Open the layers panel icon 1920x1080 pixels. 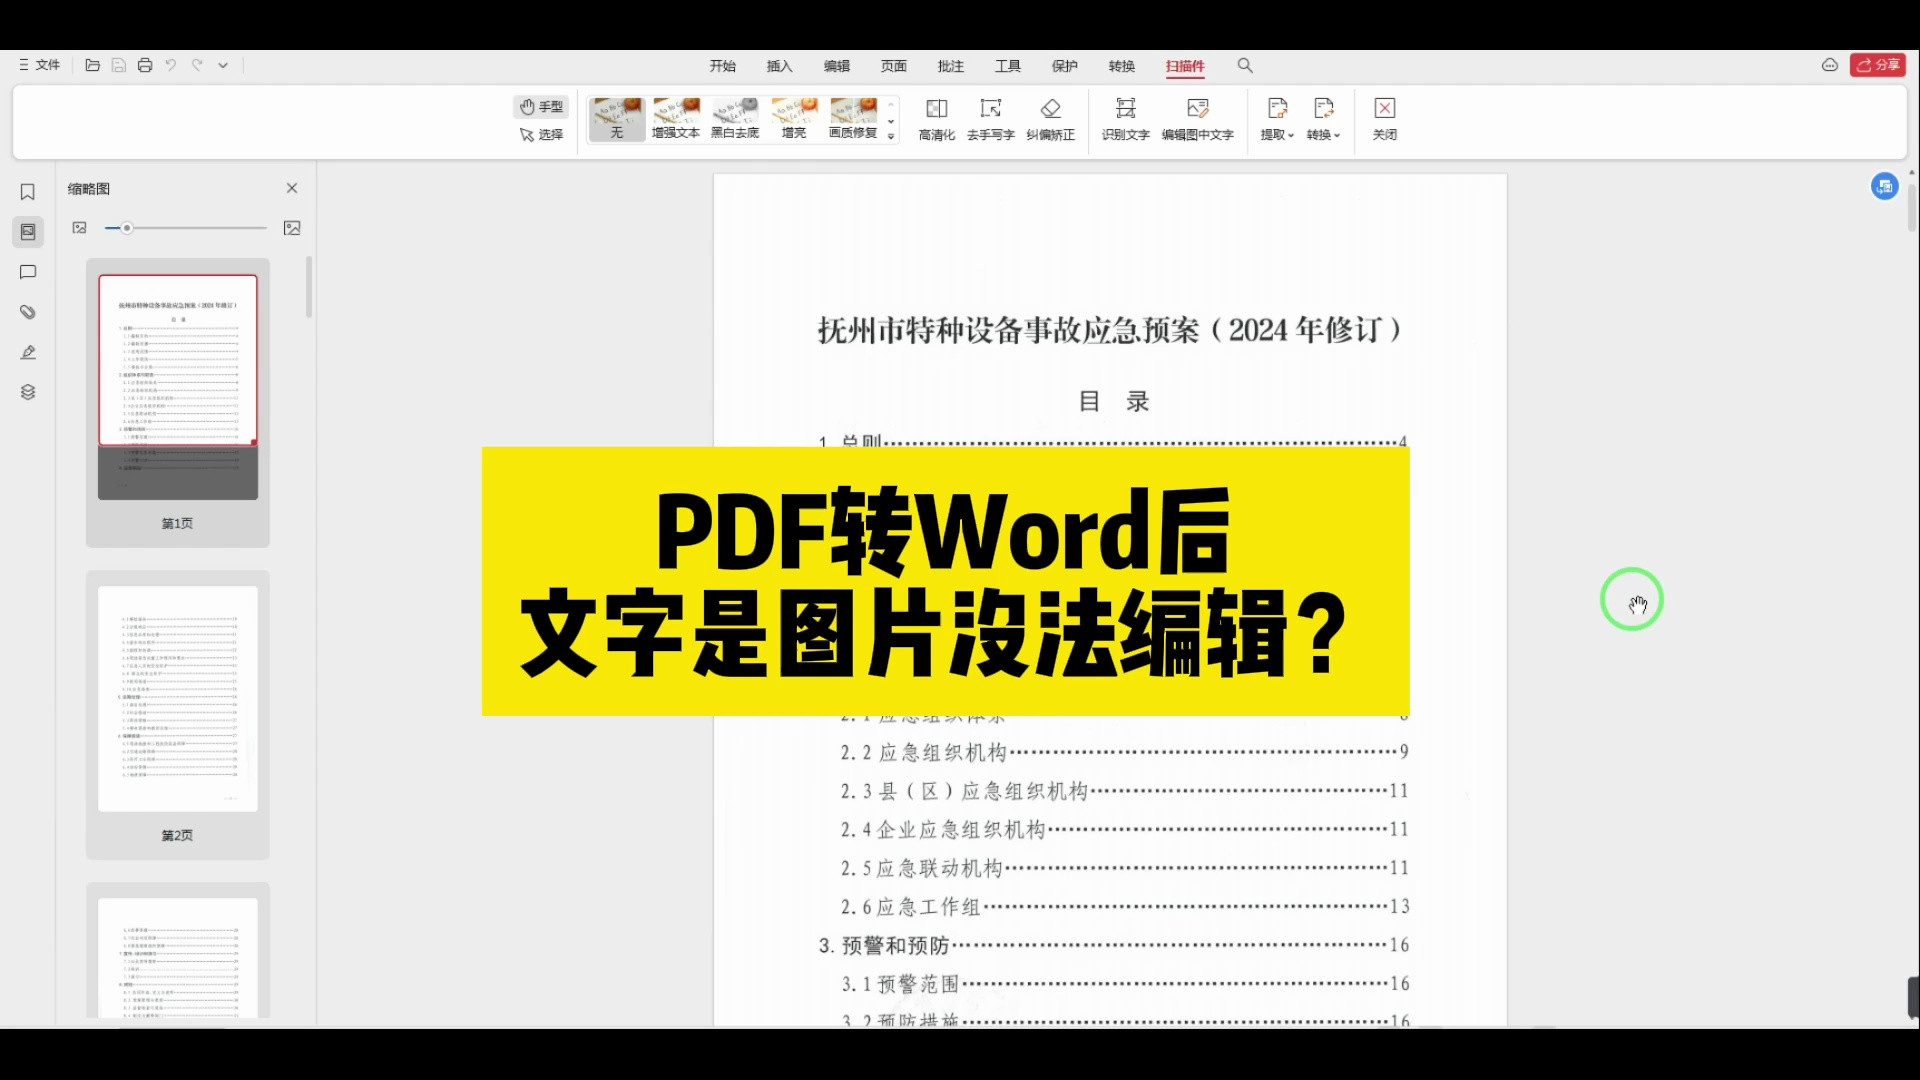click(28, 392)
